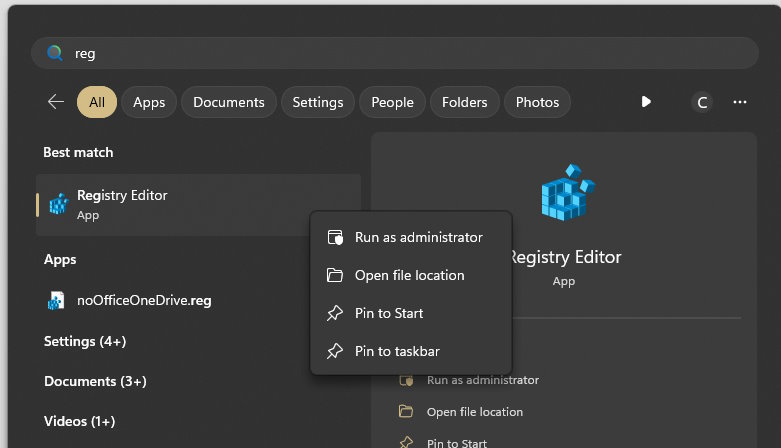Expand the Videos (1+) results group
Image resolution: width=781 pixels, height=448 pixels.
(79, 421)
